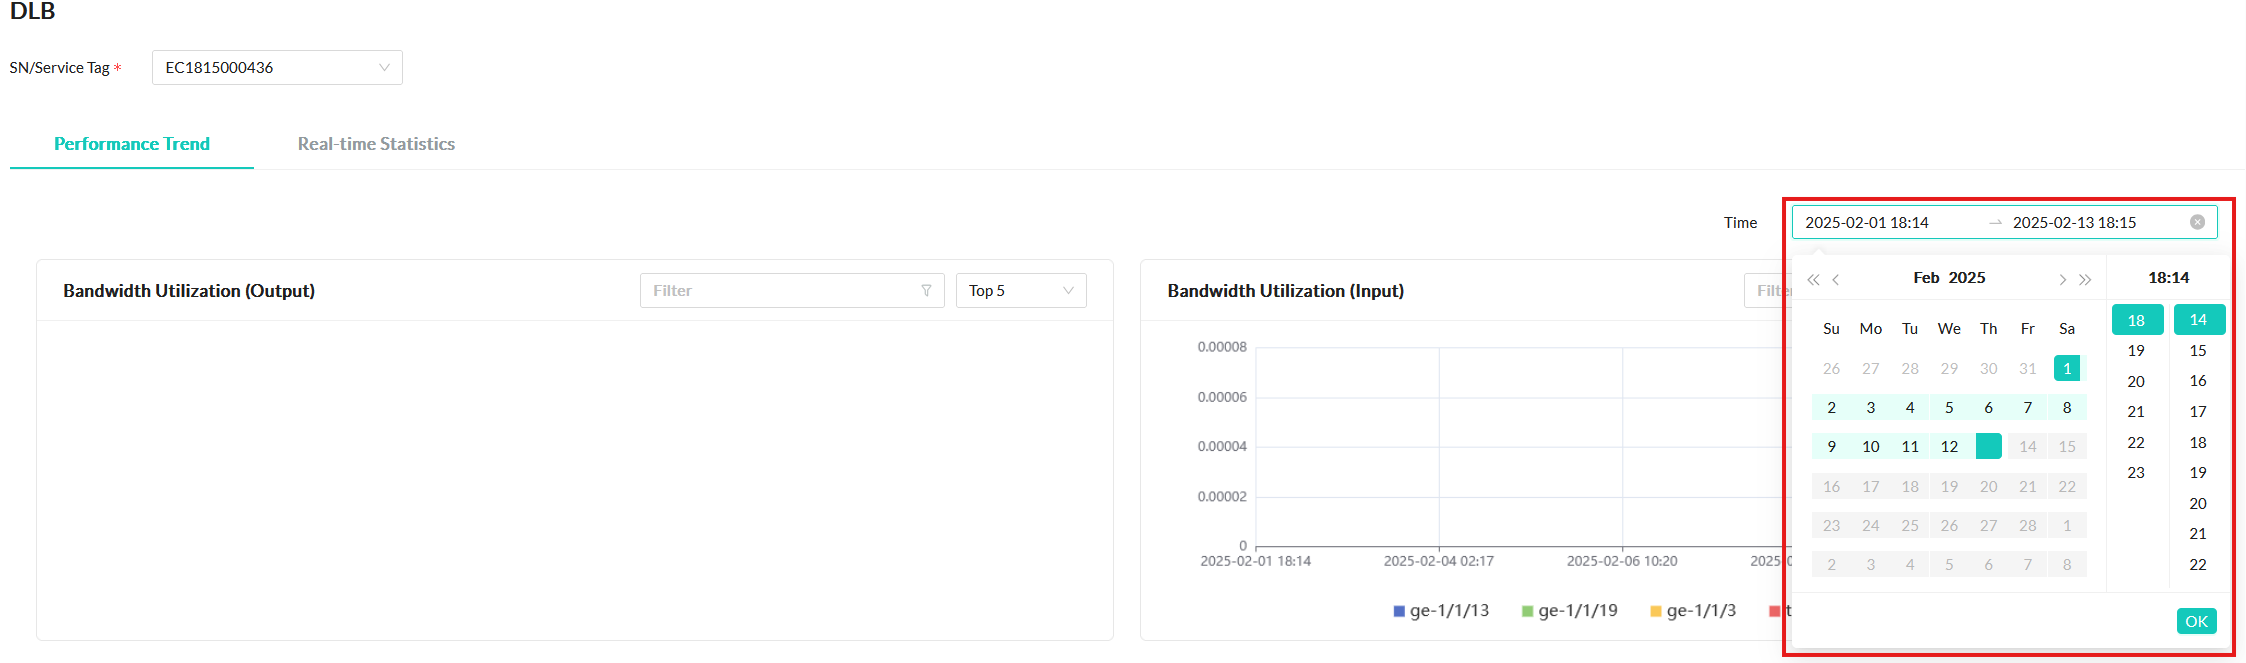Image resolution: width=2246 pixels, height=663 pixels.
Task: Go to next year in calendar
Action: coord(2085,279)
